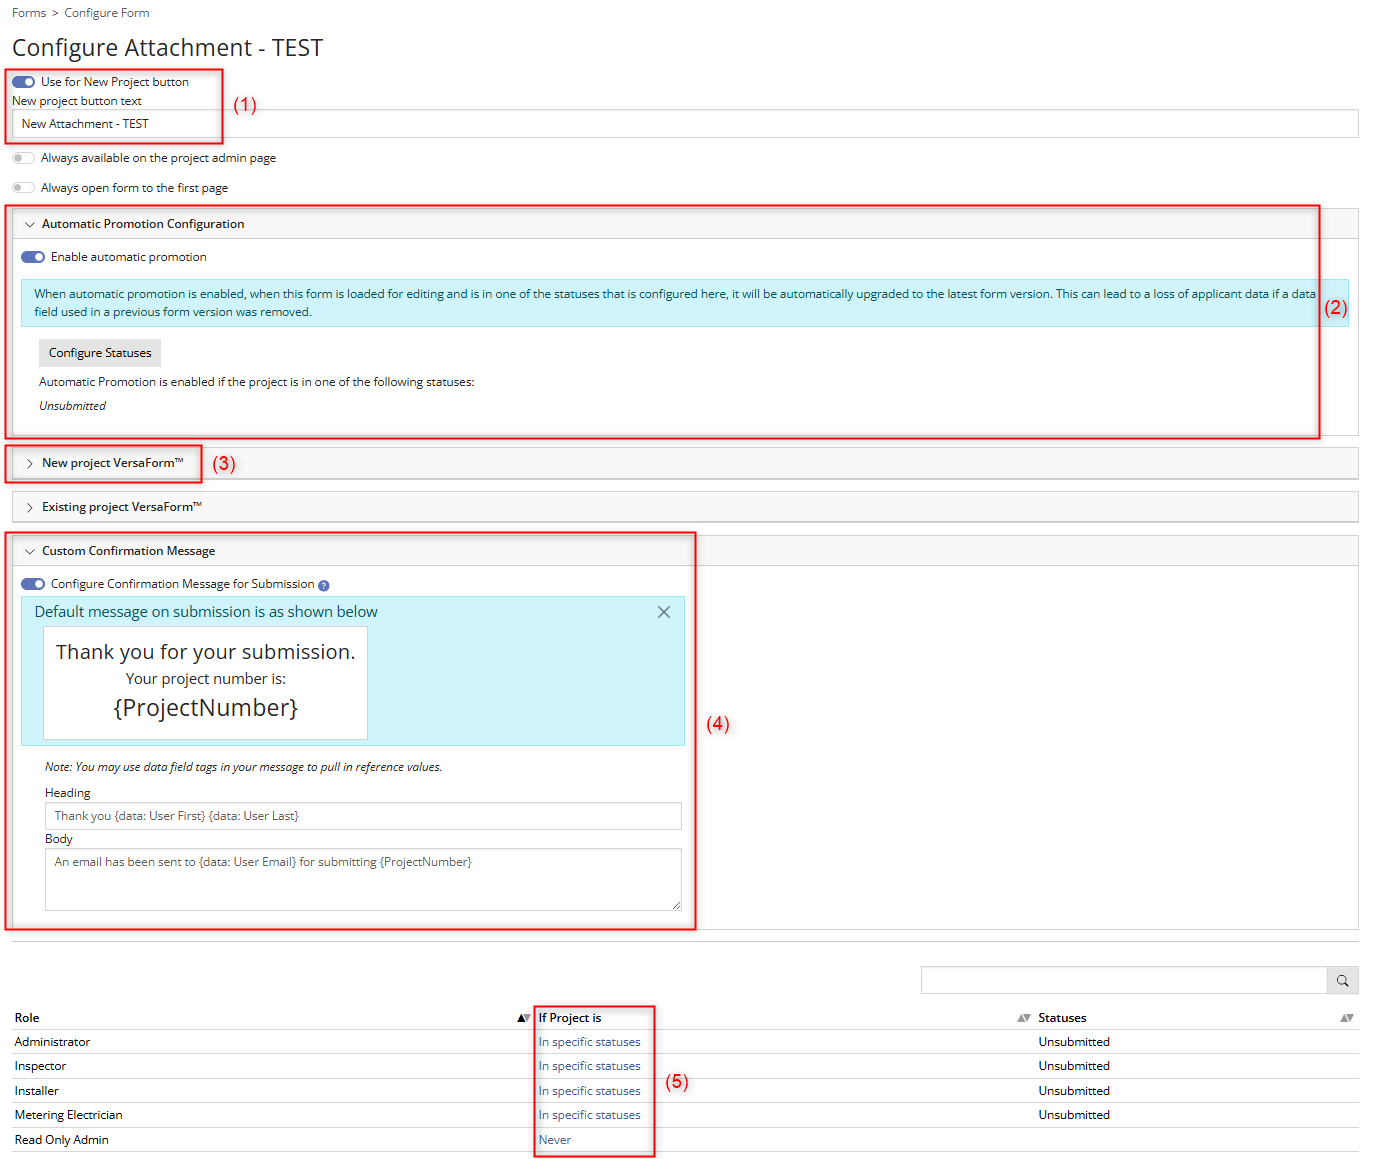The width and height of the screenshot is (1373, 1159).
Task: Dismiss default submission message with the X icon
Action: [x=664, y=611]
